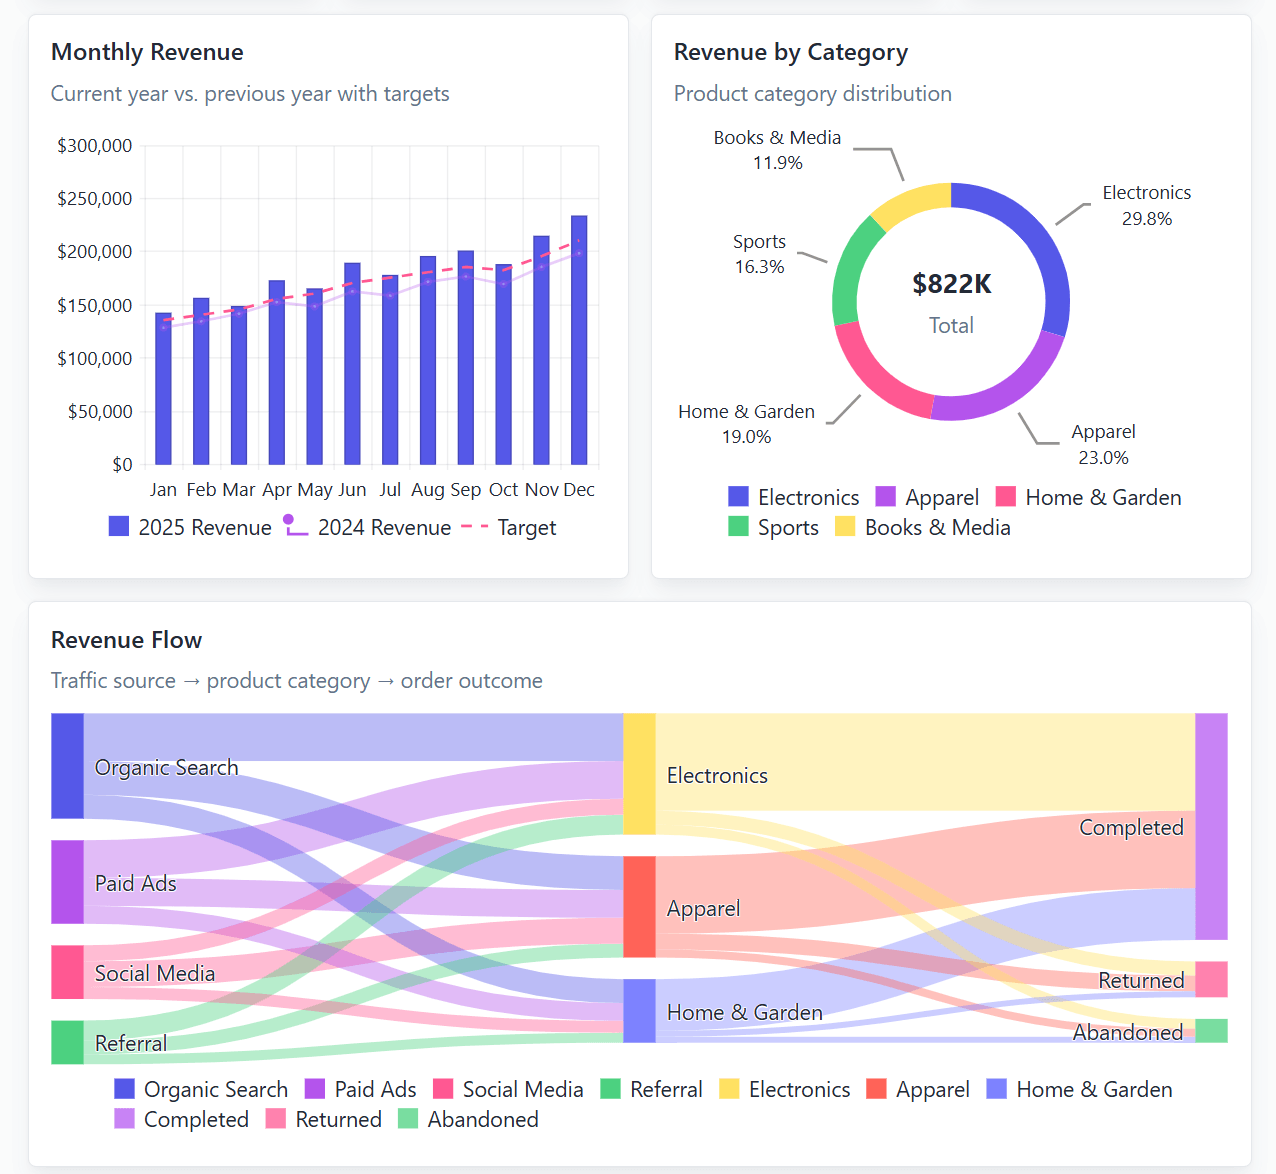Select the red Apparel Sankey node
This screenshot has height=1174, width=1276.
pyautogui.click(x=639, y=907)
